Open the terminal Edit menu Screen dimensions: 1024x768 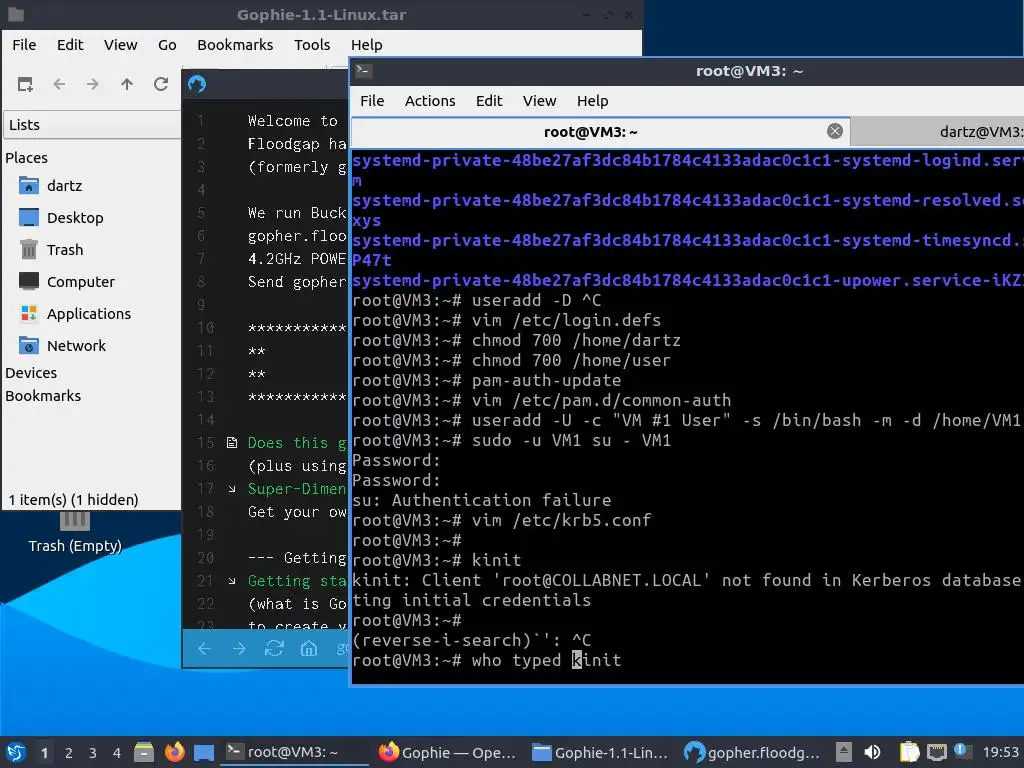coord(488,101)
